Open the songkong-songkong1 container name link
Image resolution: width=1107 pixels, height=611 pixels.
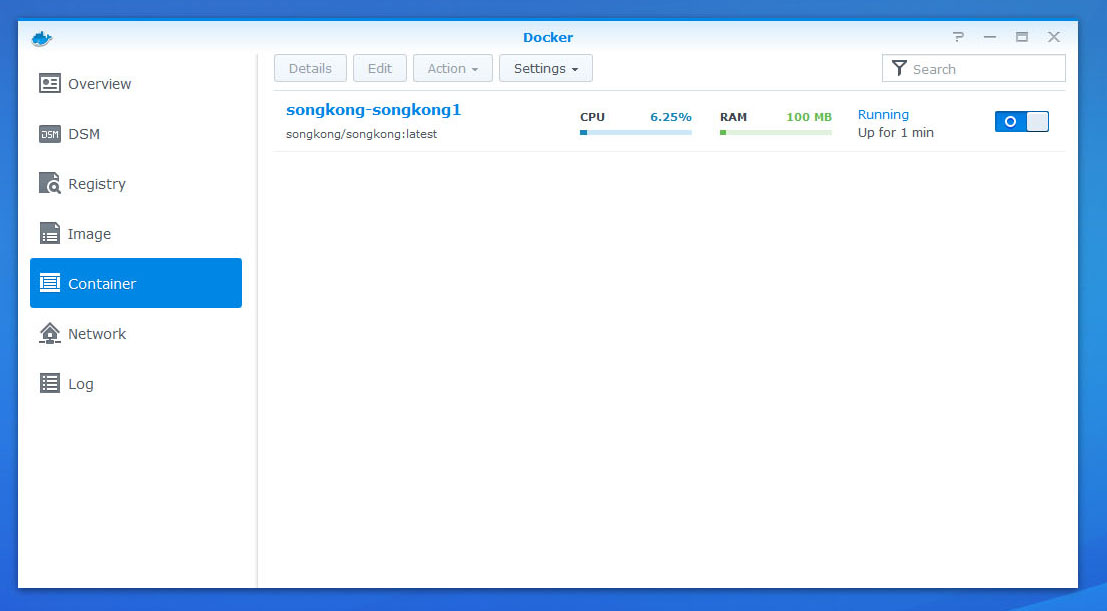pos(373,109)
